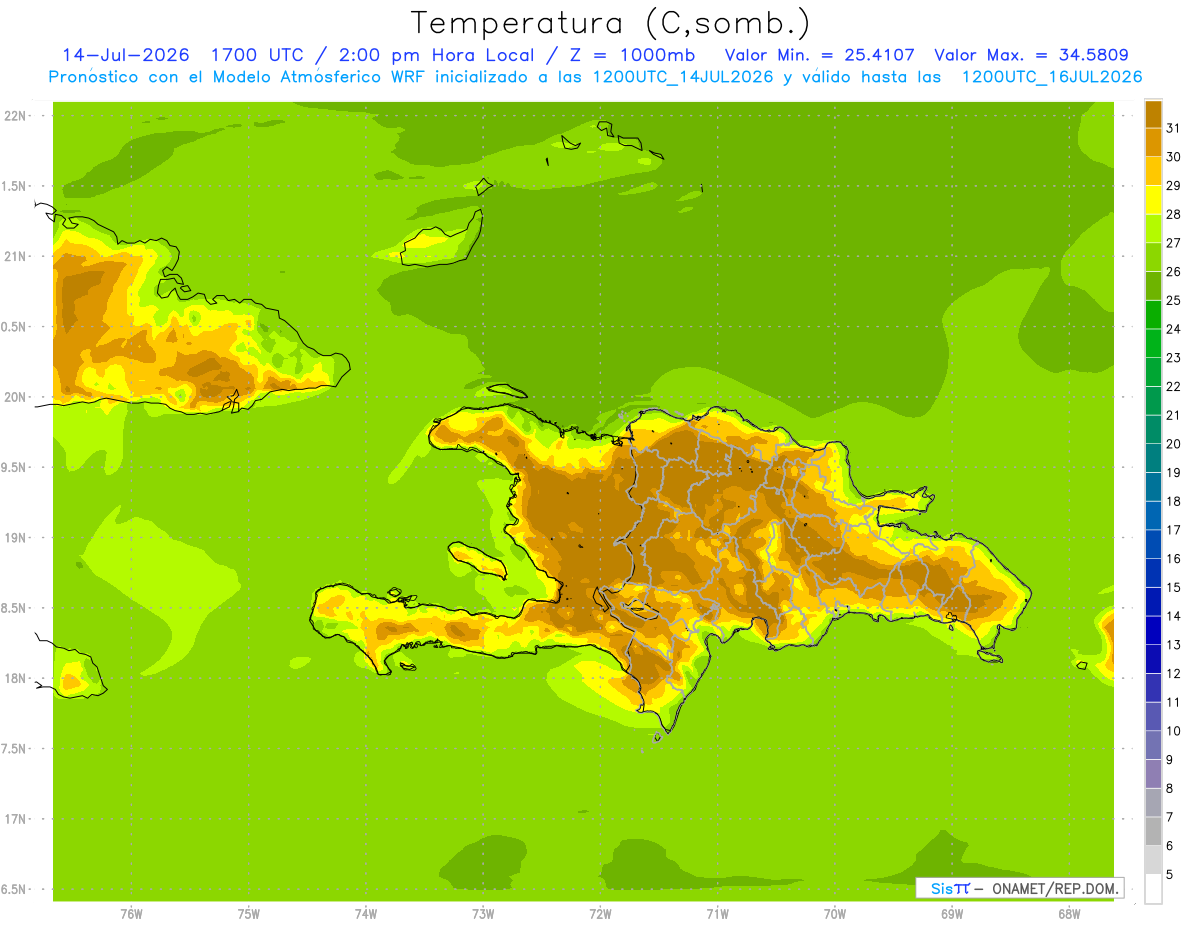Click legend value "29"
Screen dimensions: 1200x927
click(1174, 185)
